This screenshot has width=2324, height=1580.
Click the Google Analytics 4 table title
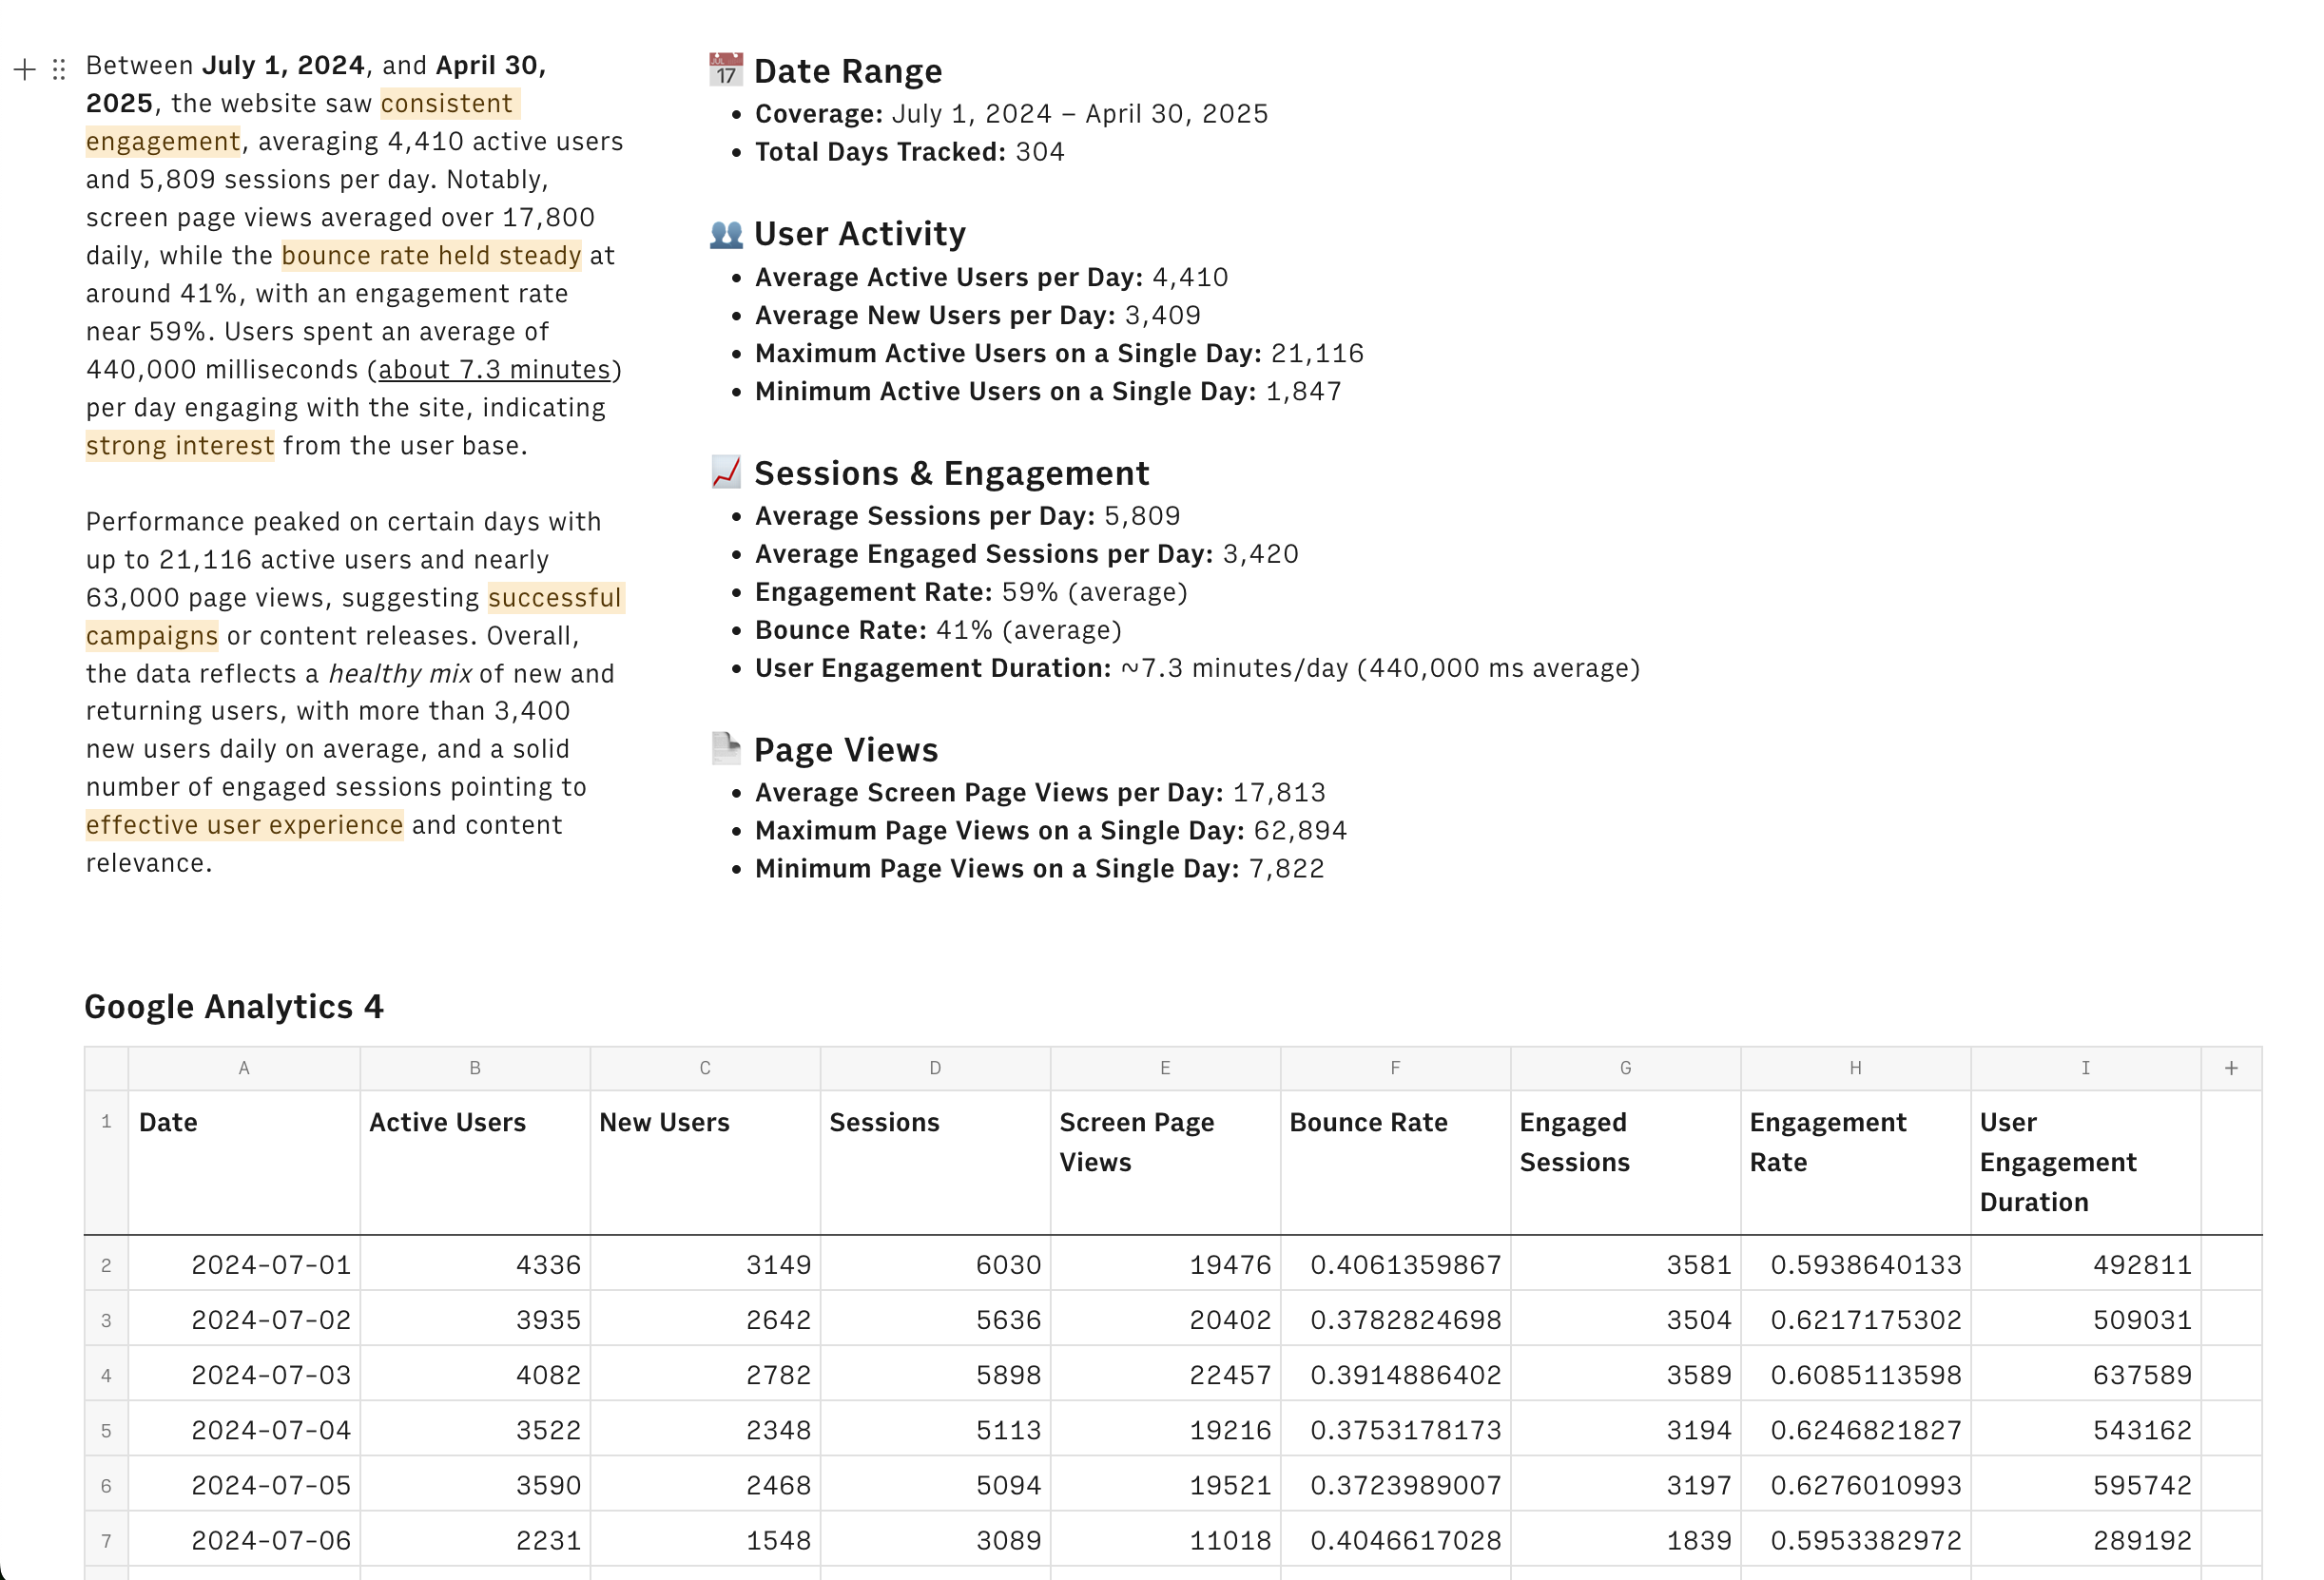point(234,1006)
